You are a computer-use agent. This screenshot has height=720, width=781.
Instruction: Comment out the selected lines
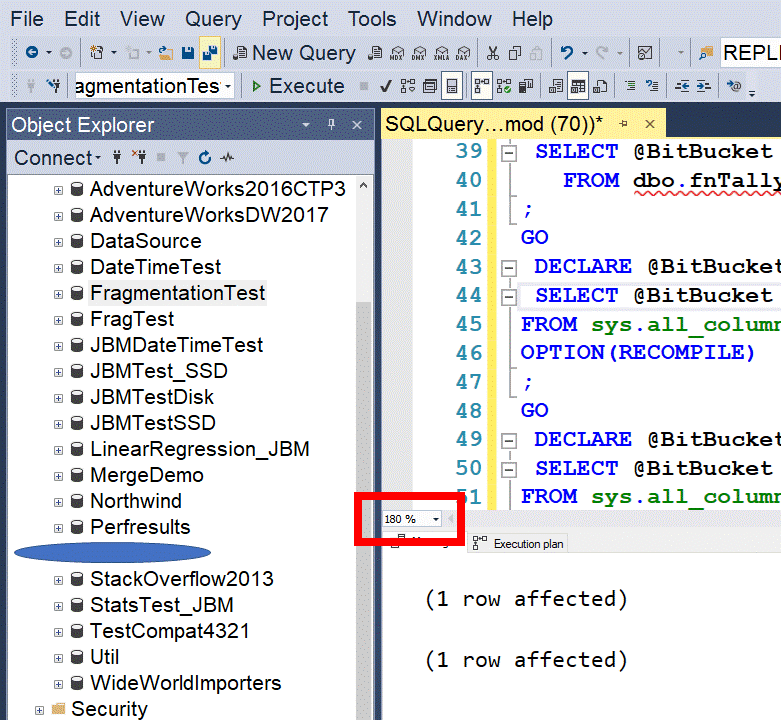pyautogui.click(x=630, y=86)
